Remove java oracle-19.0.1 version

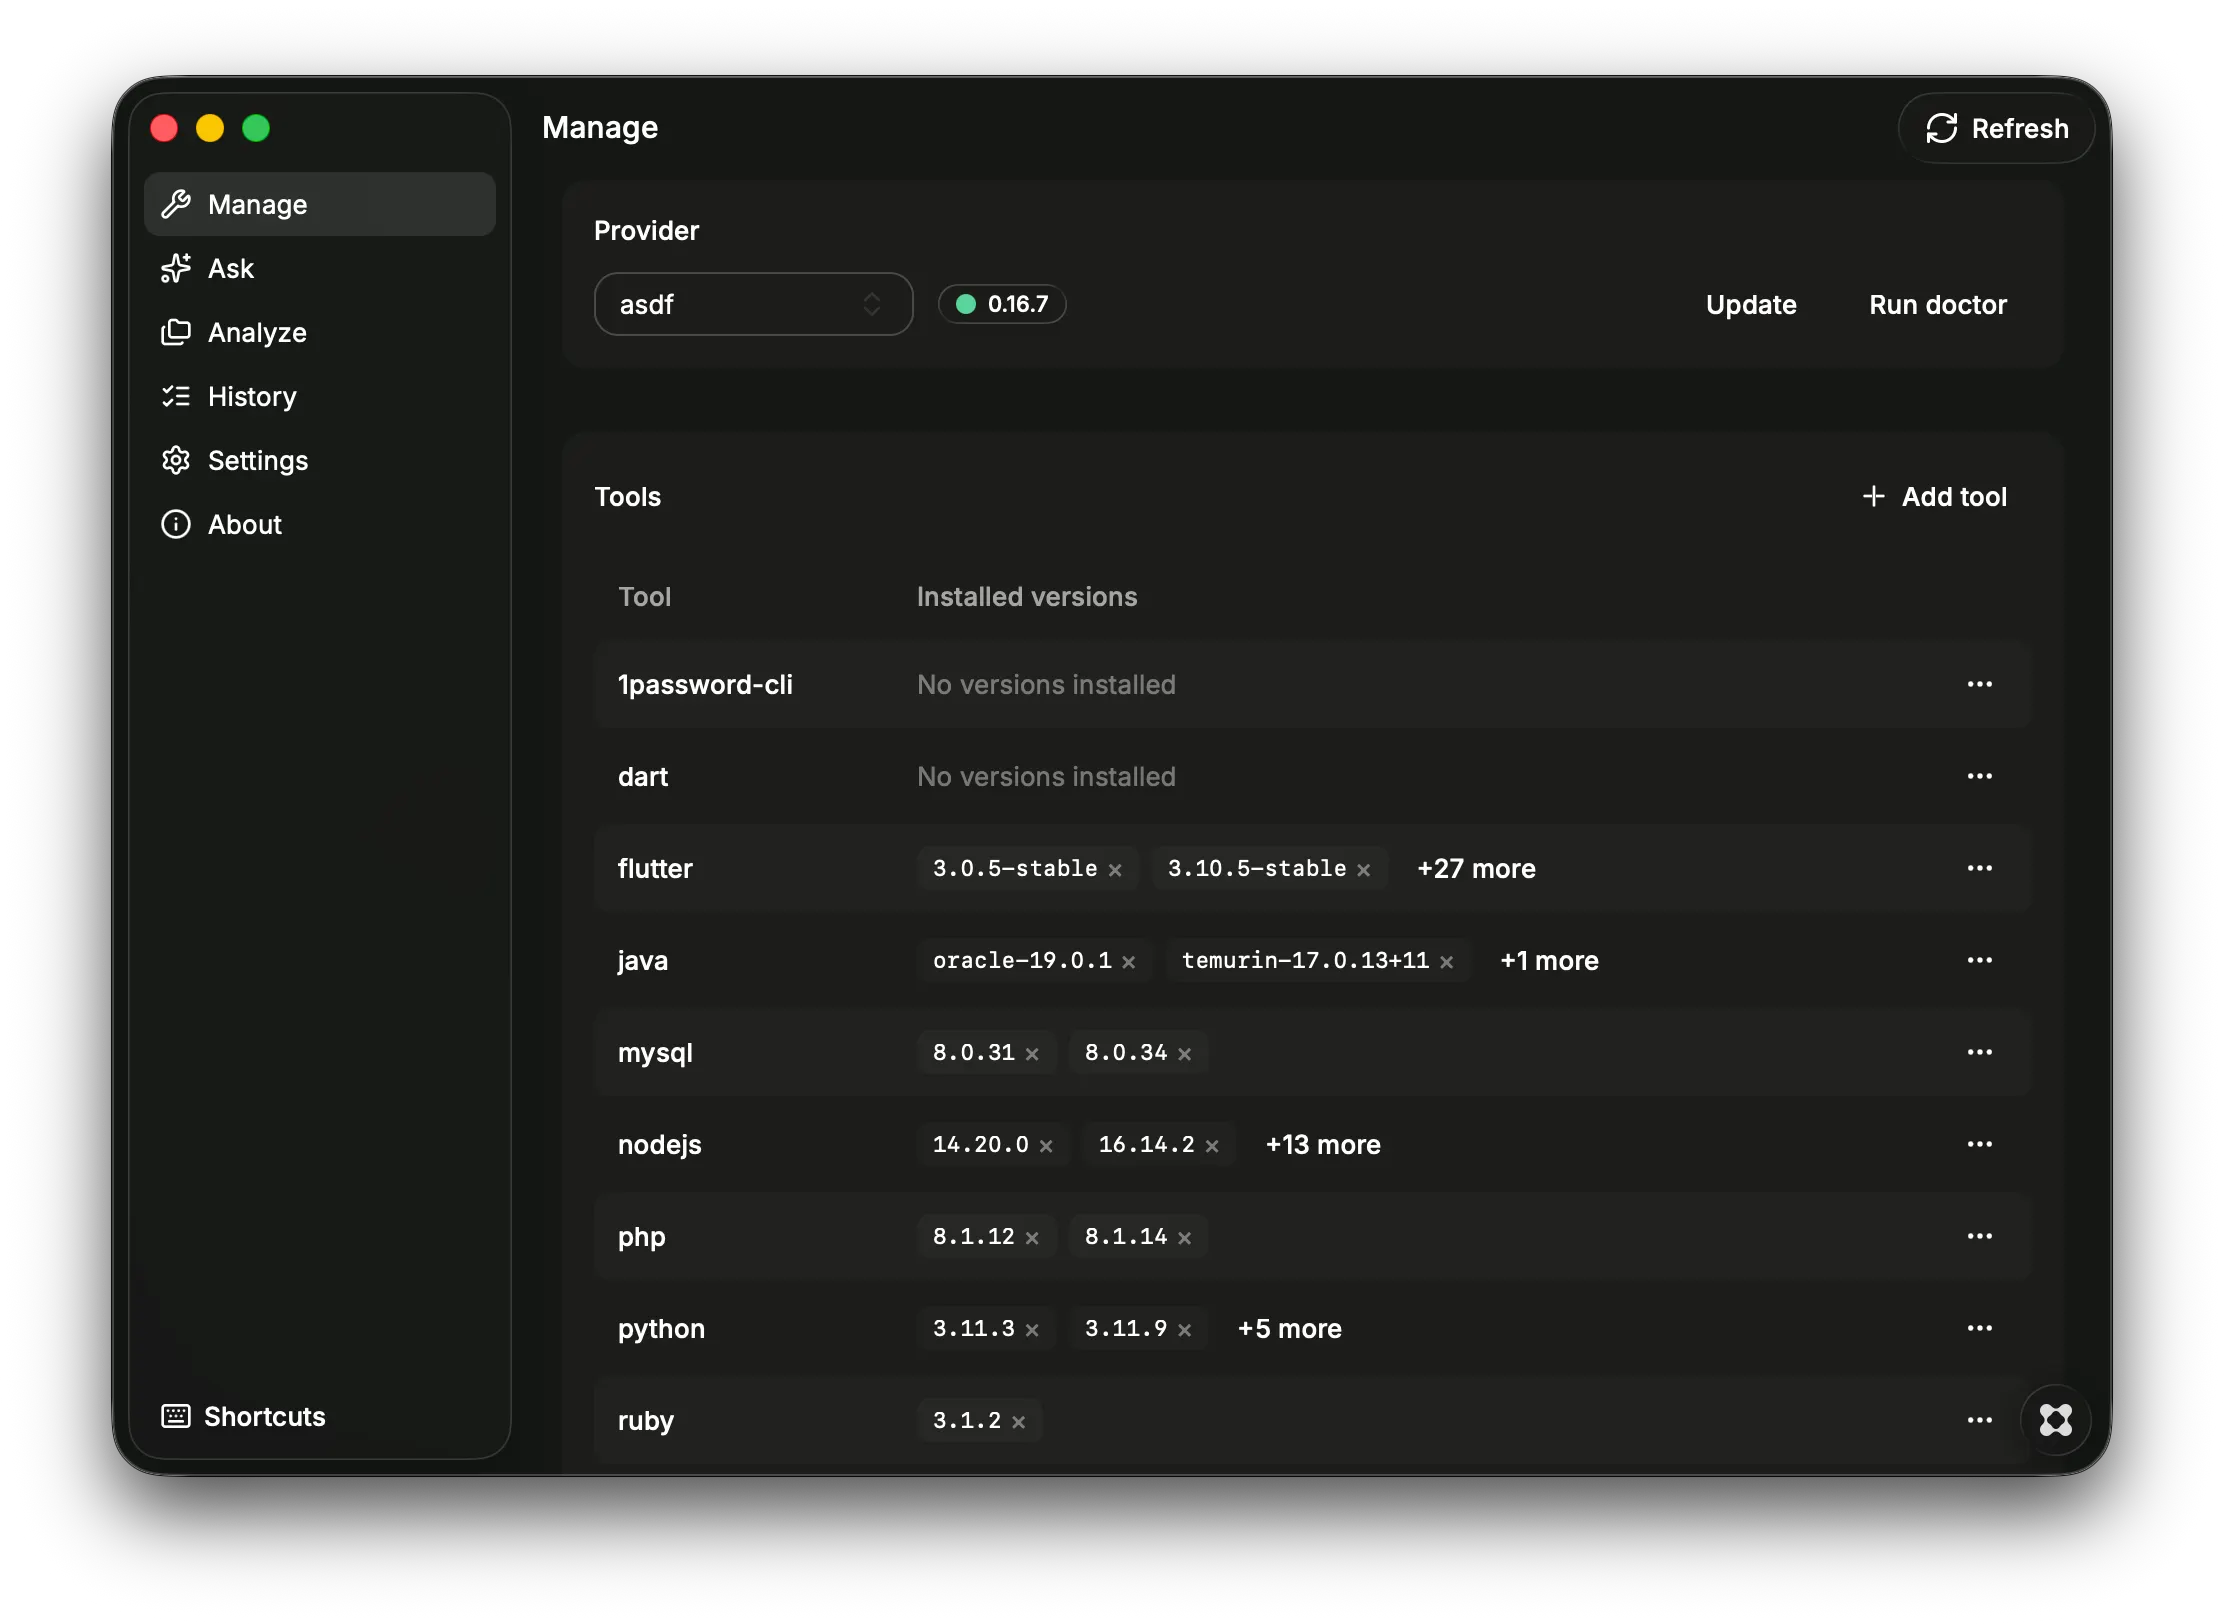coord(1128,962)
